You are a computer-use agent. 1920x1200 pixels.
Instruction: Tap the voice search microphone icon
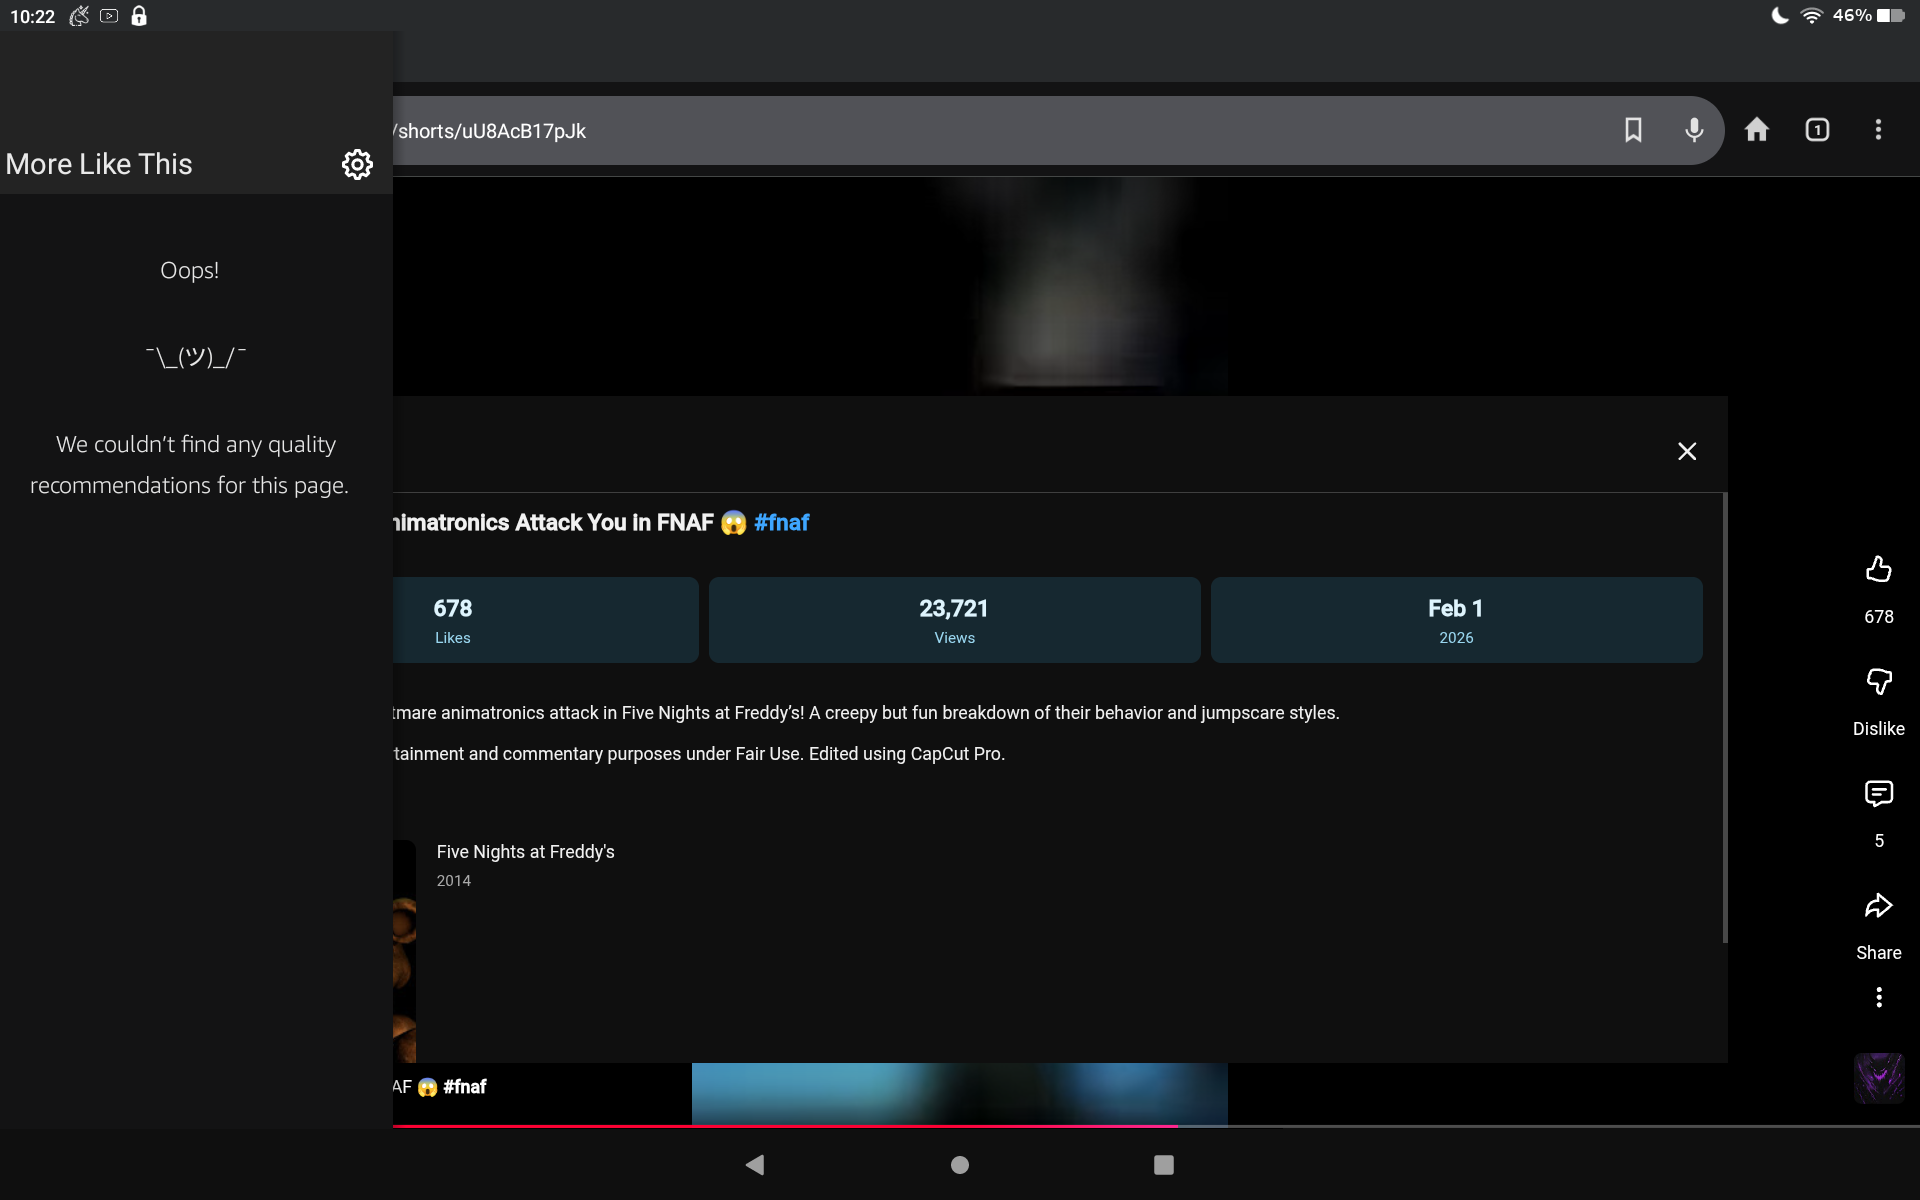coord(1694,130)
